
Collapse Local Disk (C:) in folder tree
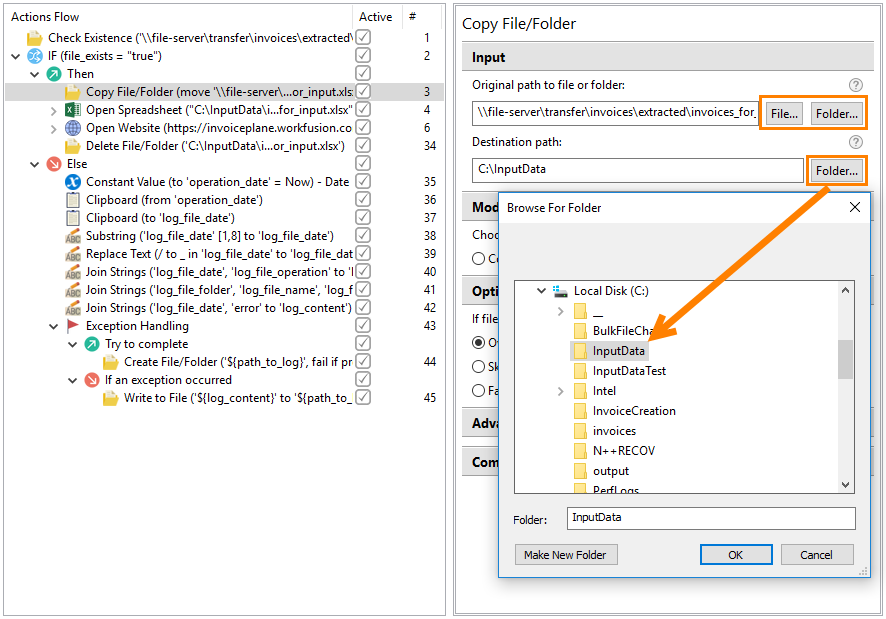point(541,291)
